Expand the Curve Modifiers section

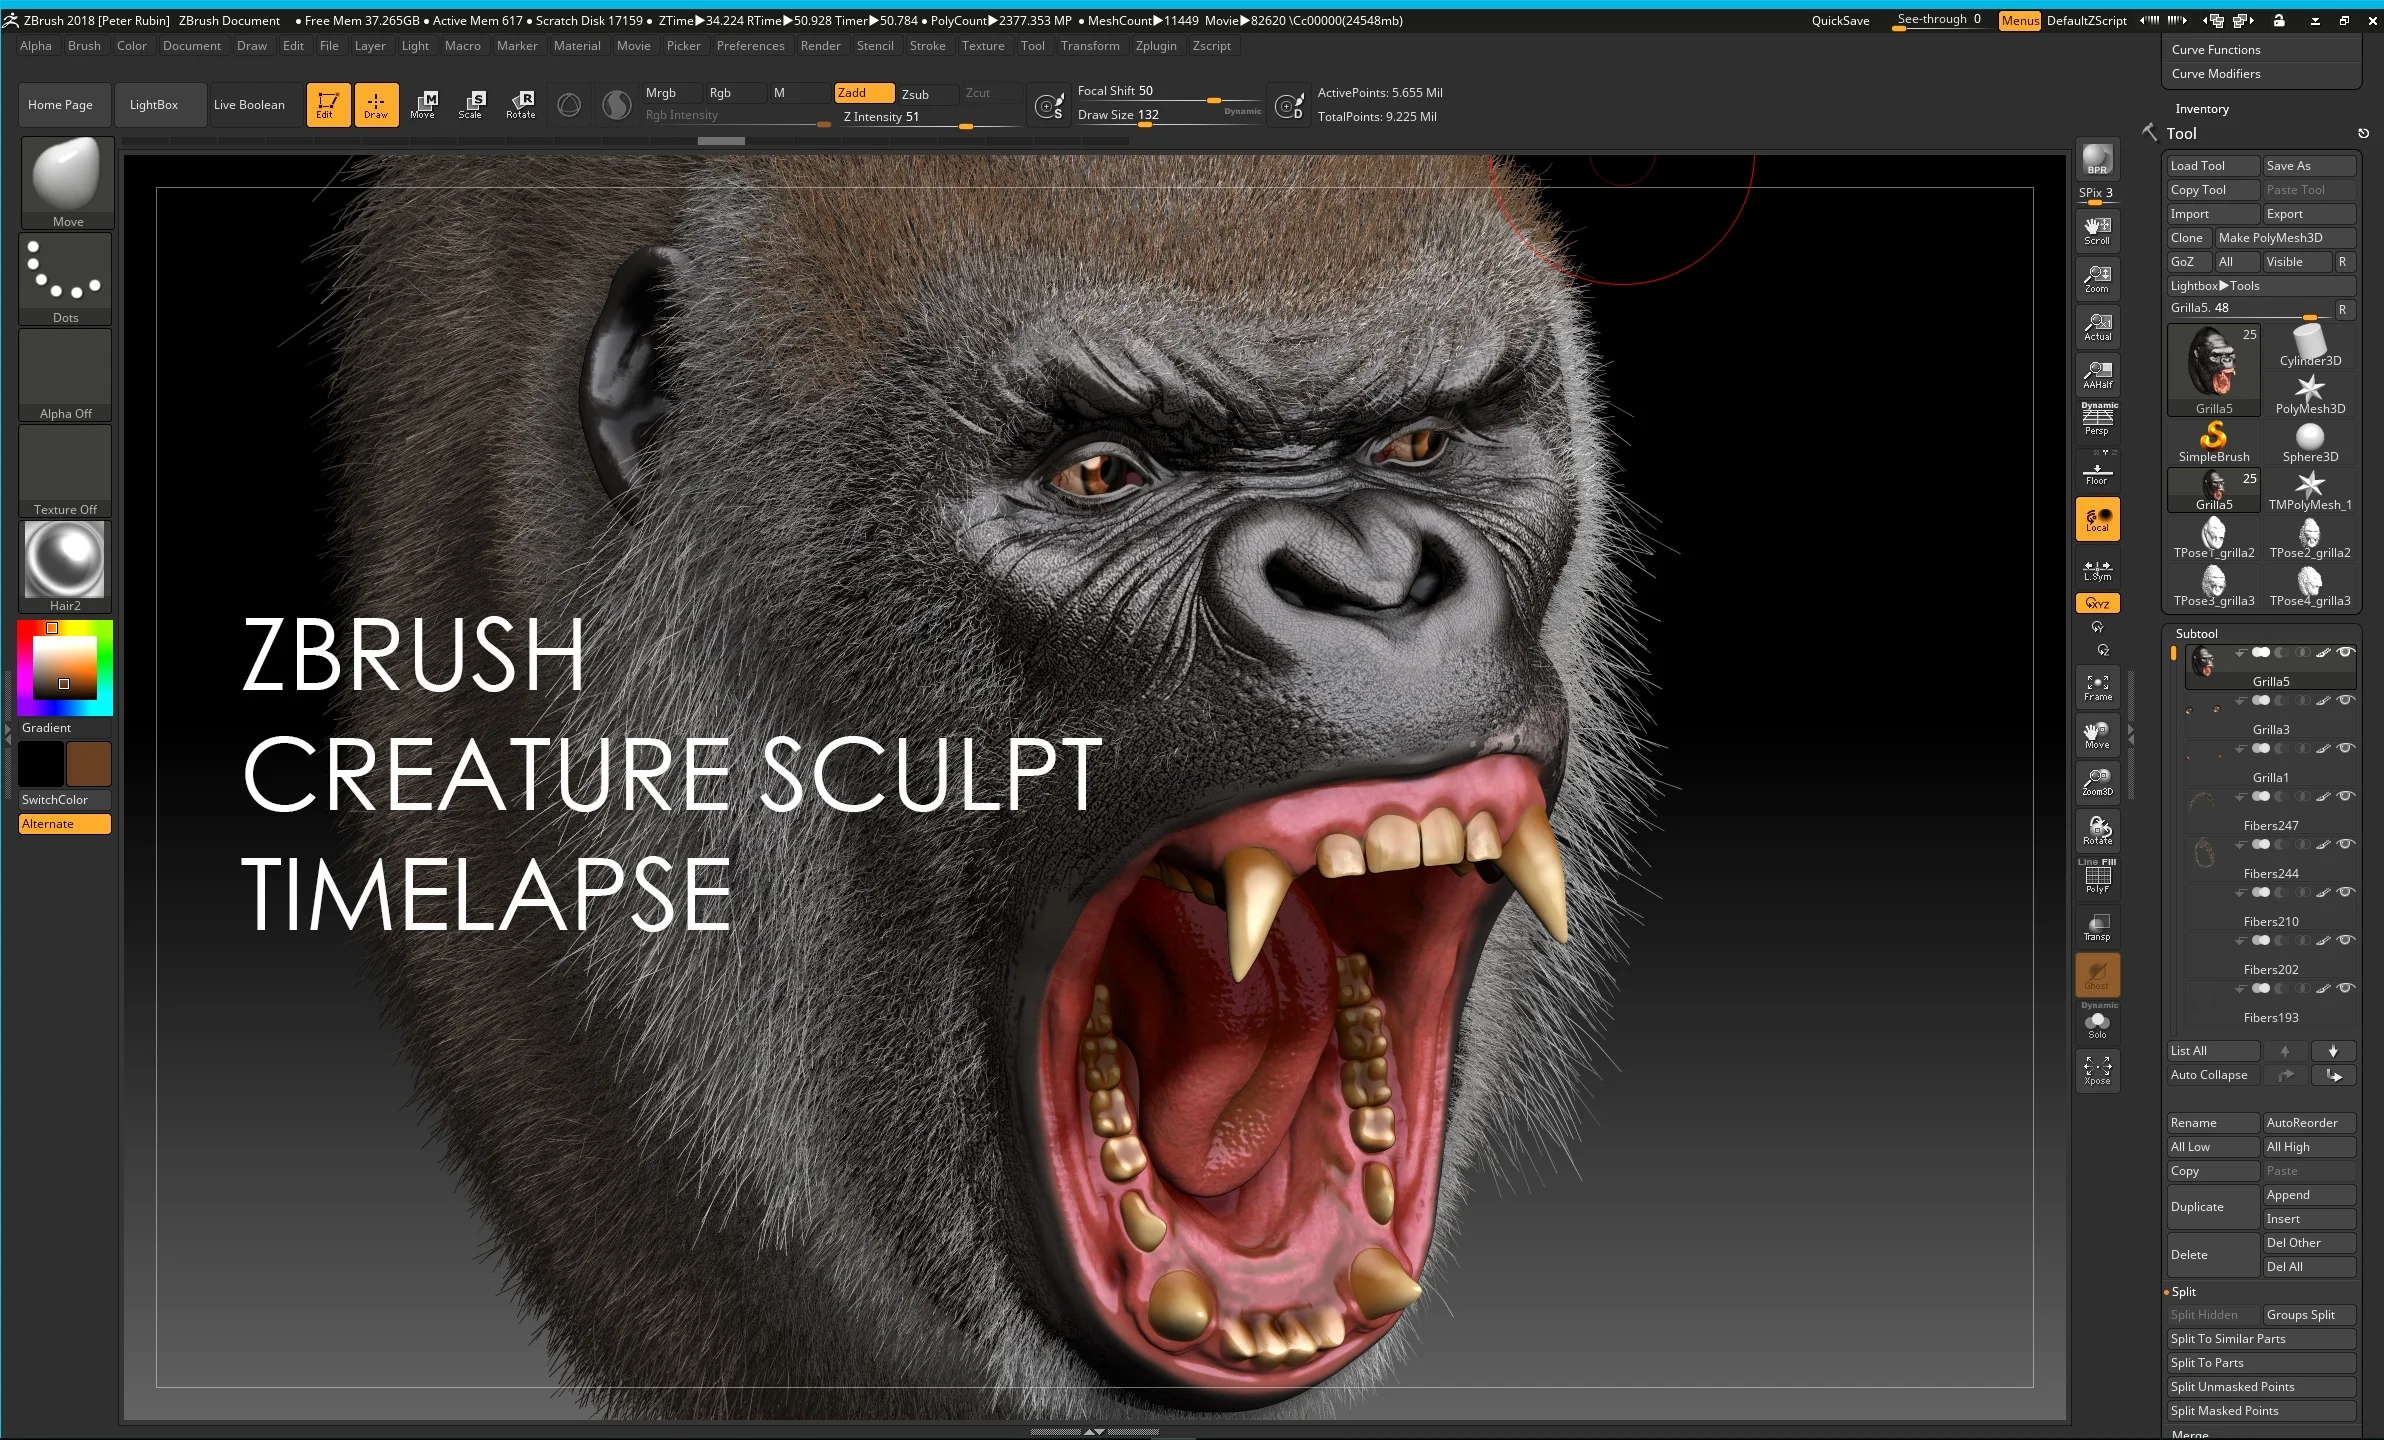tap(2215, 74)
